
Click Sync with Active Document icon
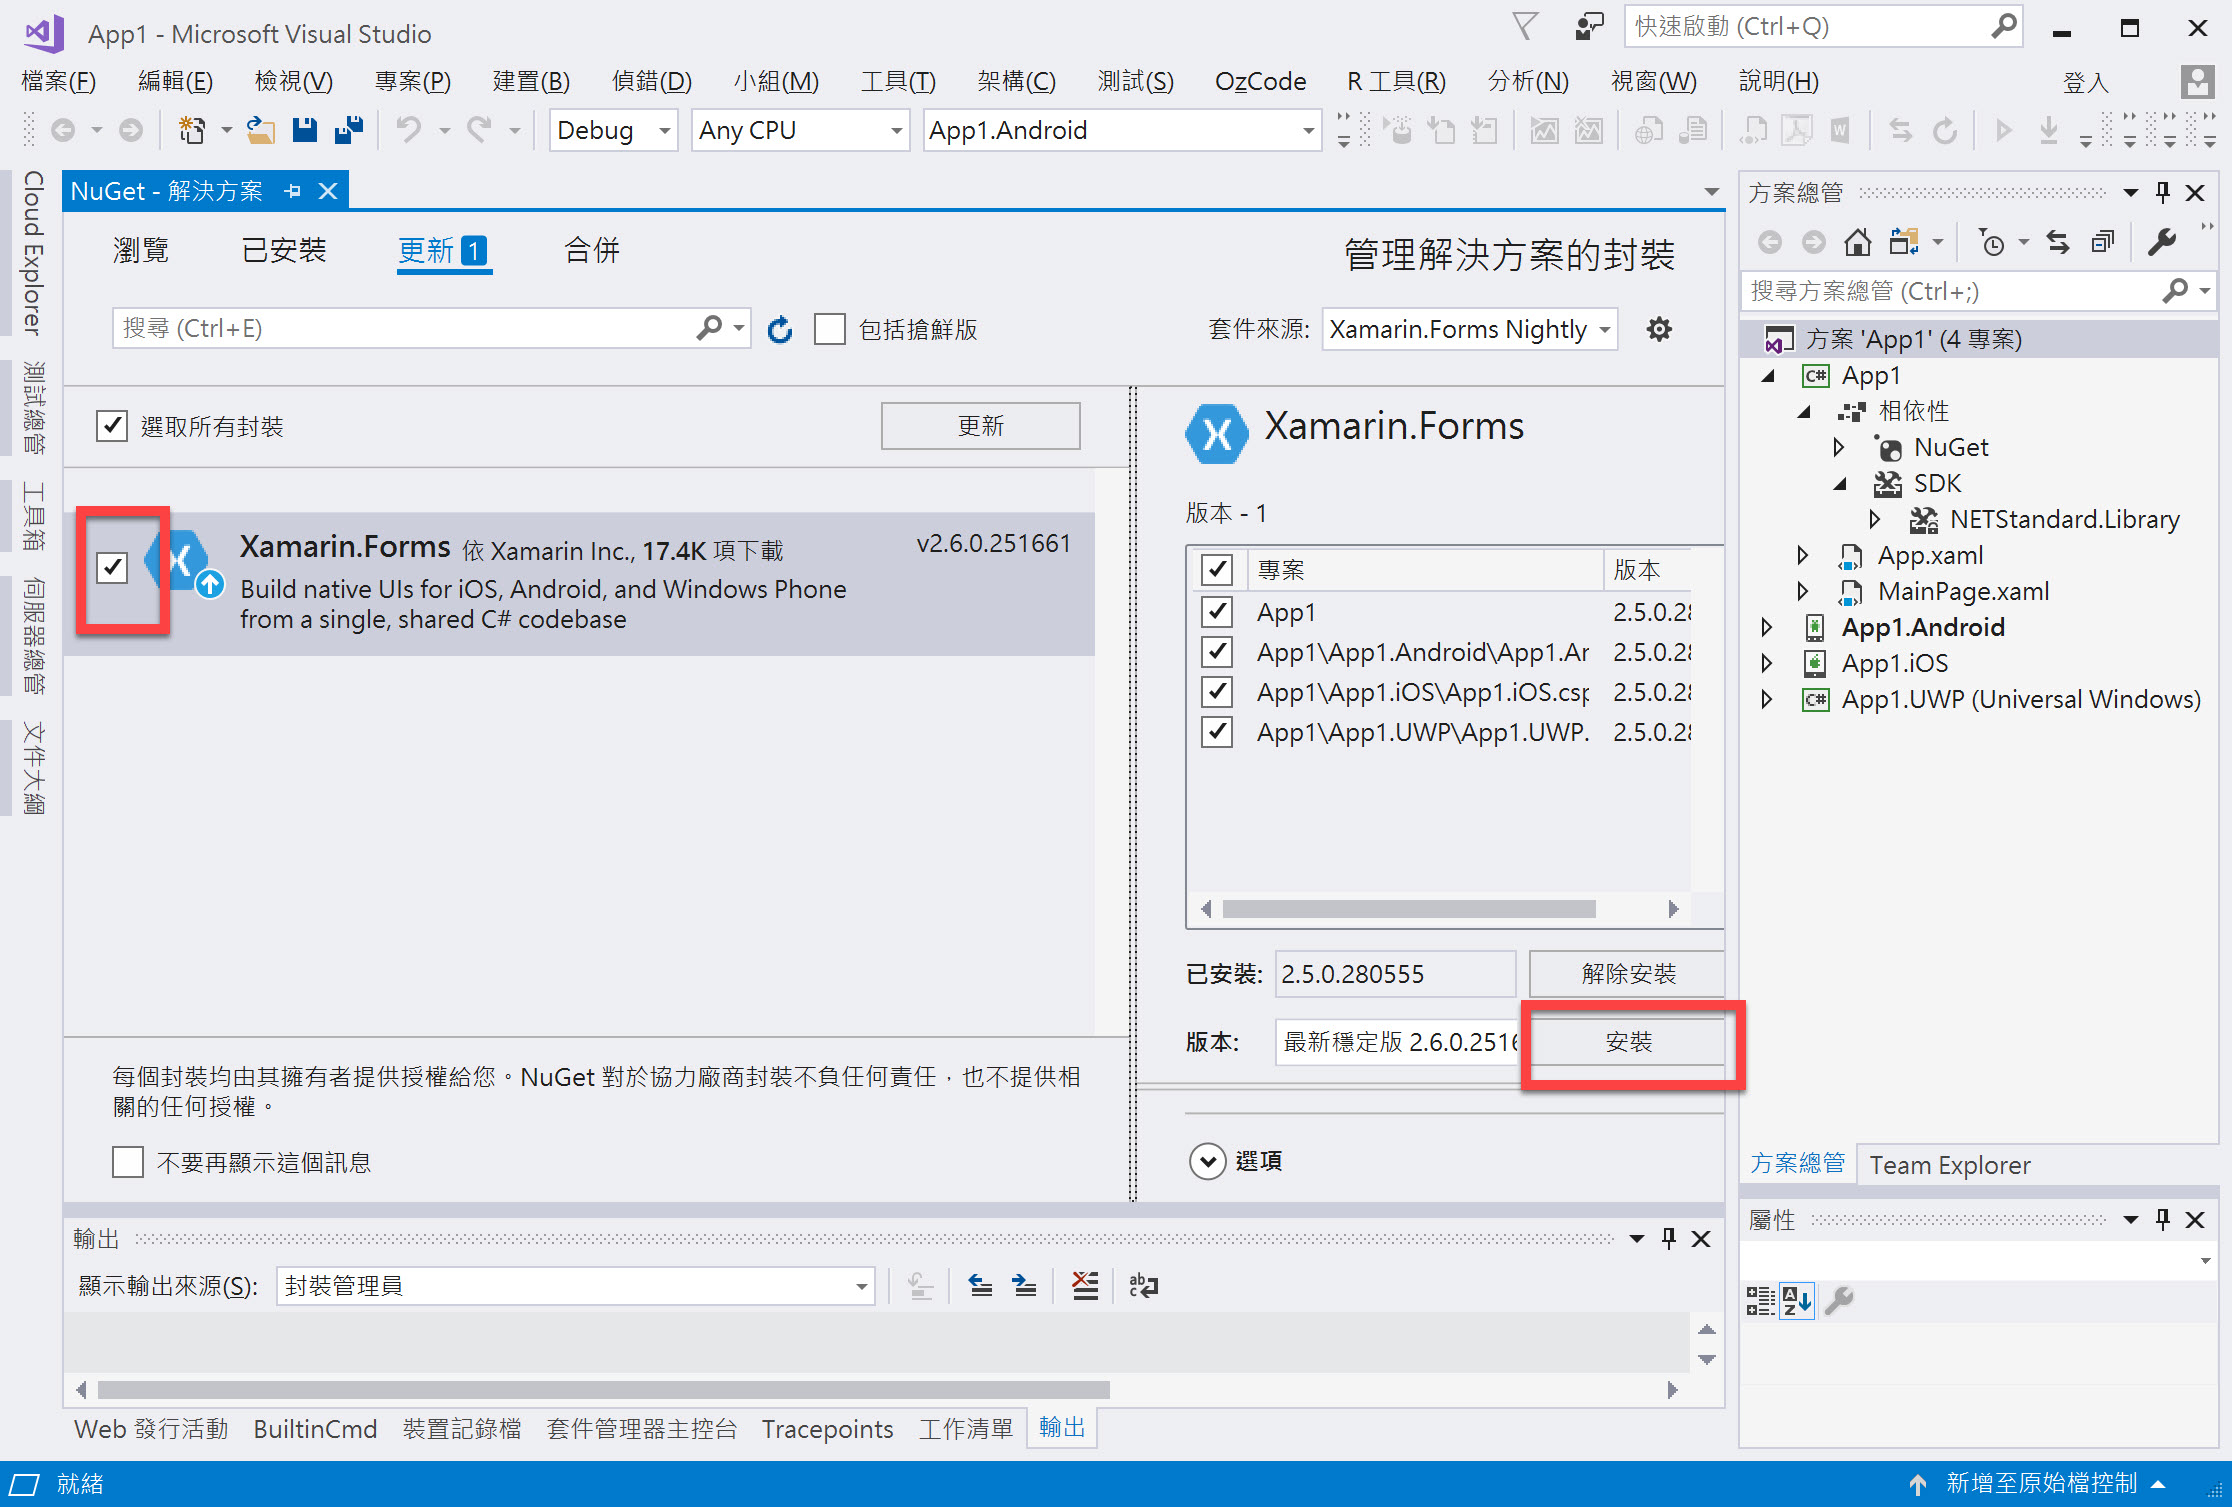point(2058,242)
